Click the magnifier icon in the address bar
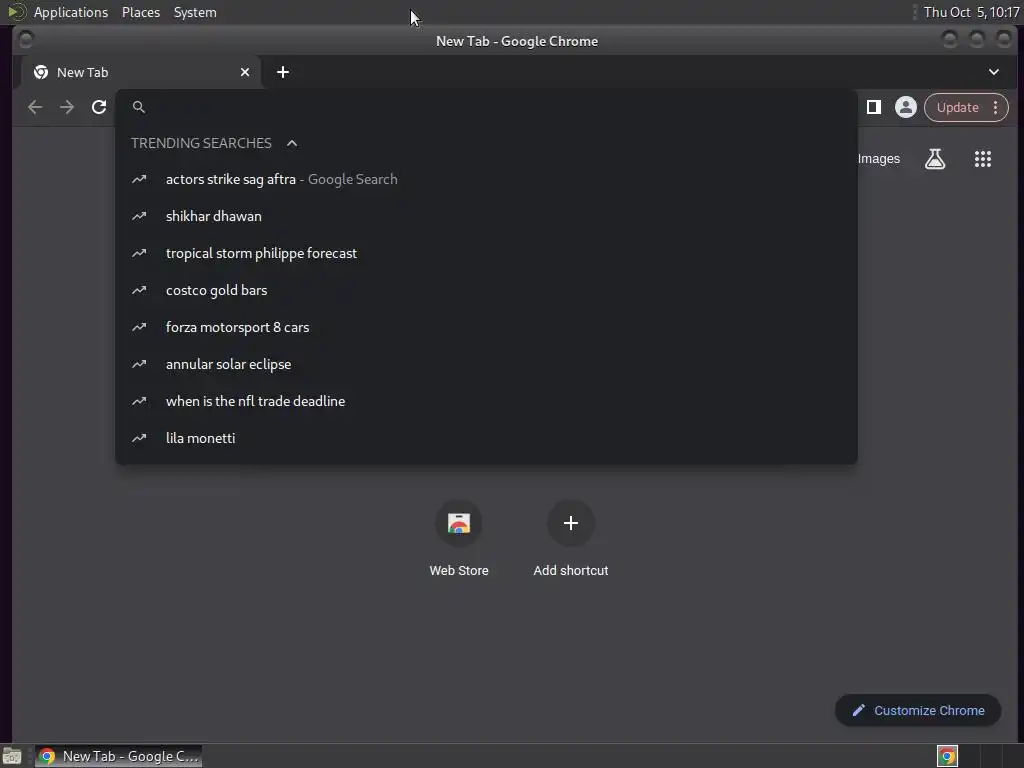Viewport: 1024px width, 768px height. pos(138,107)
